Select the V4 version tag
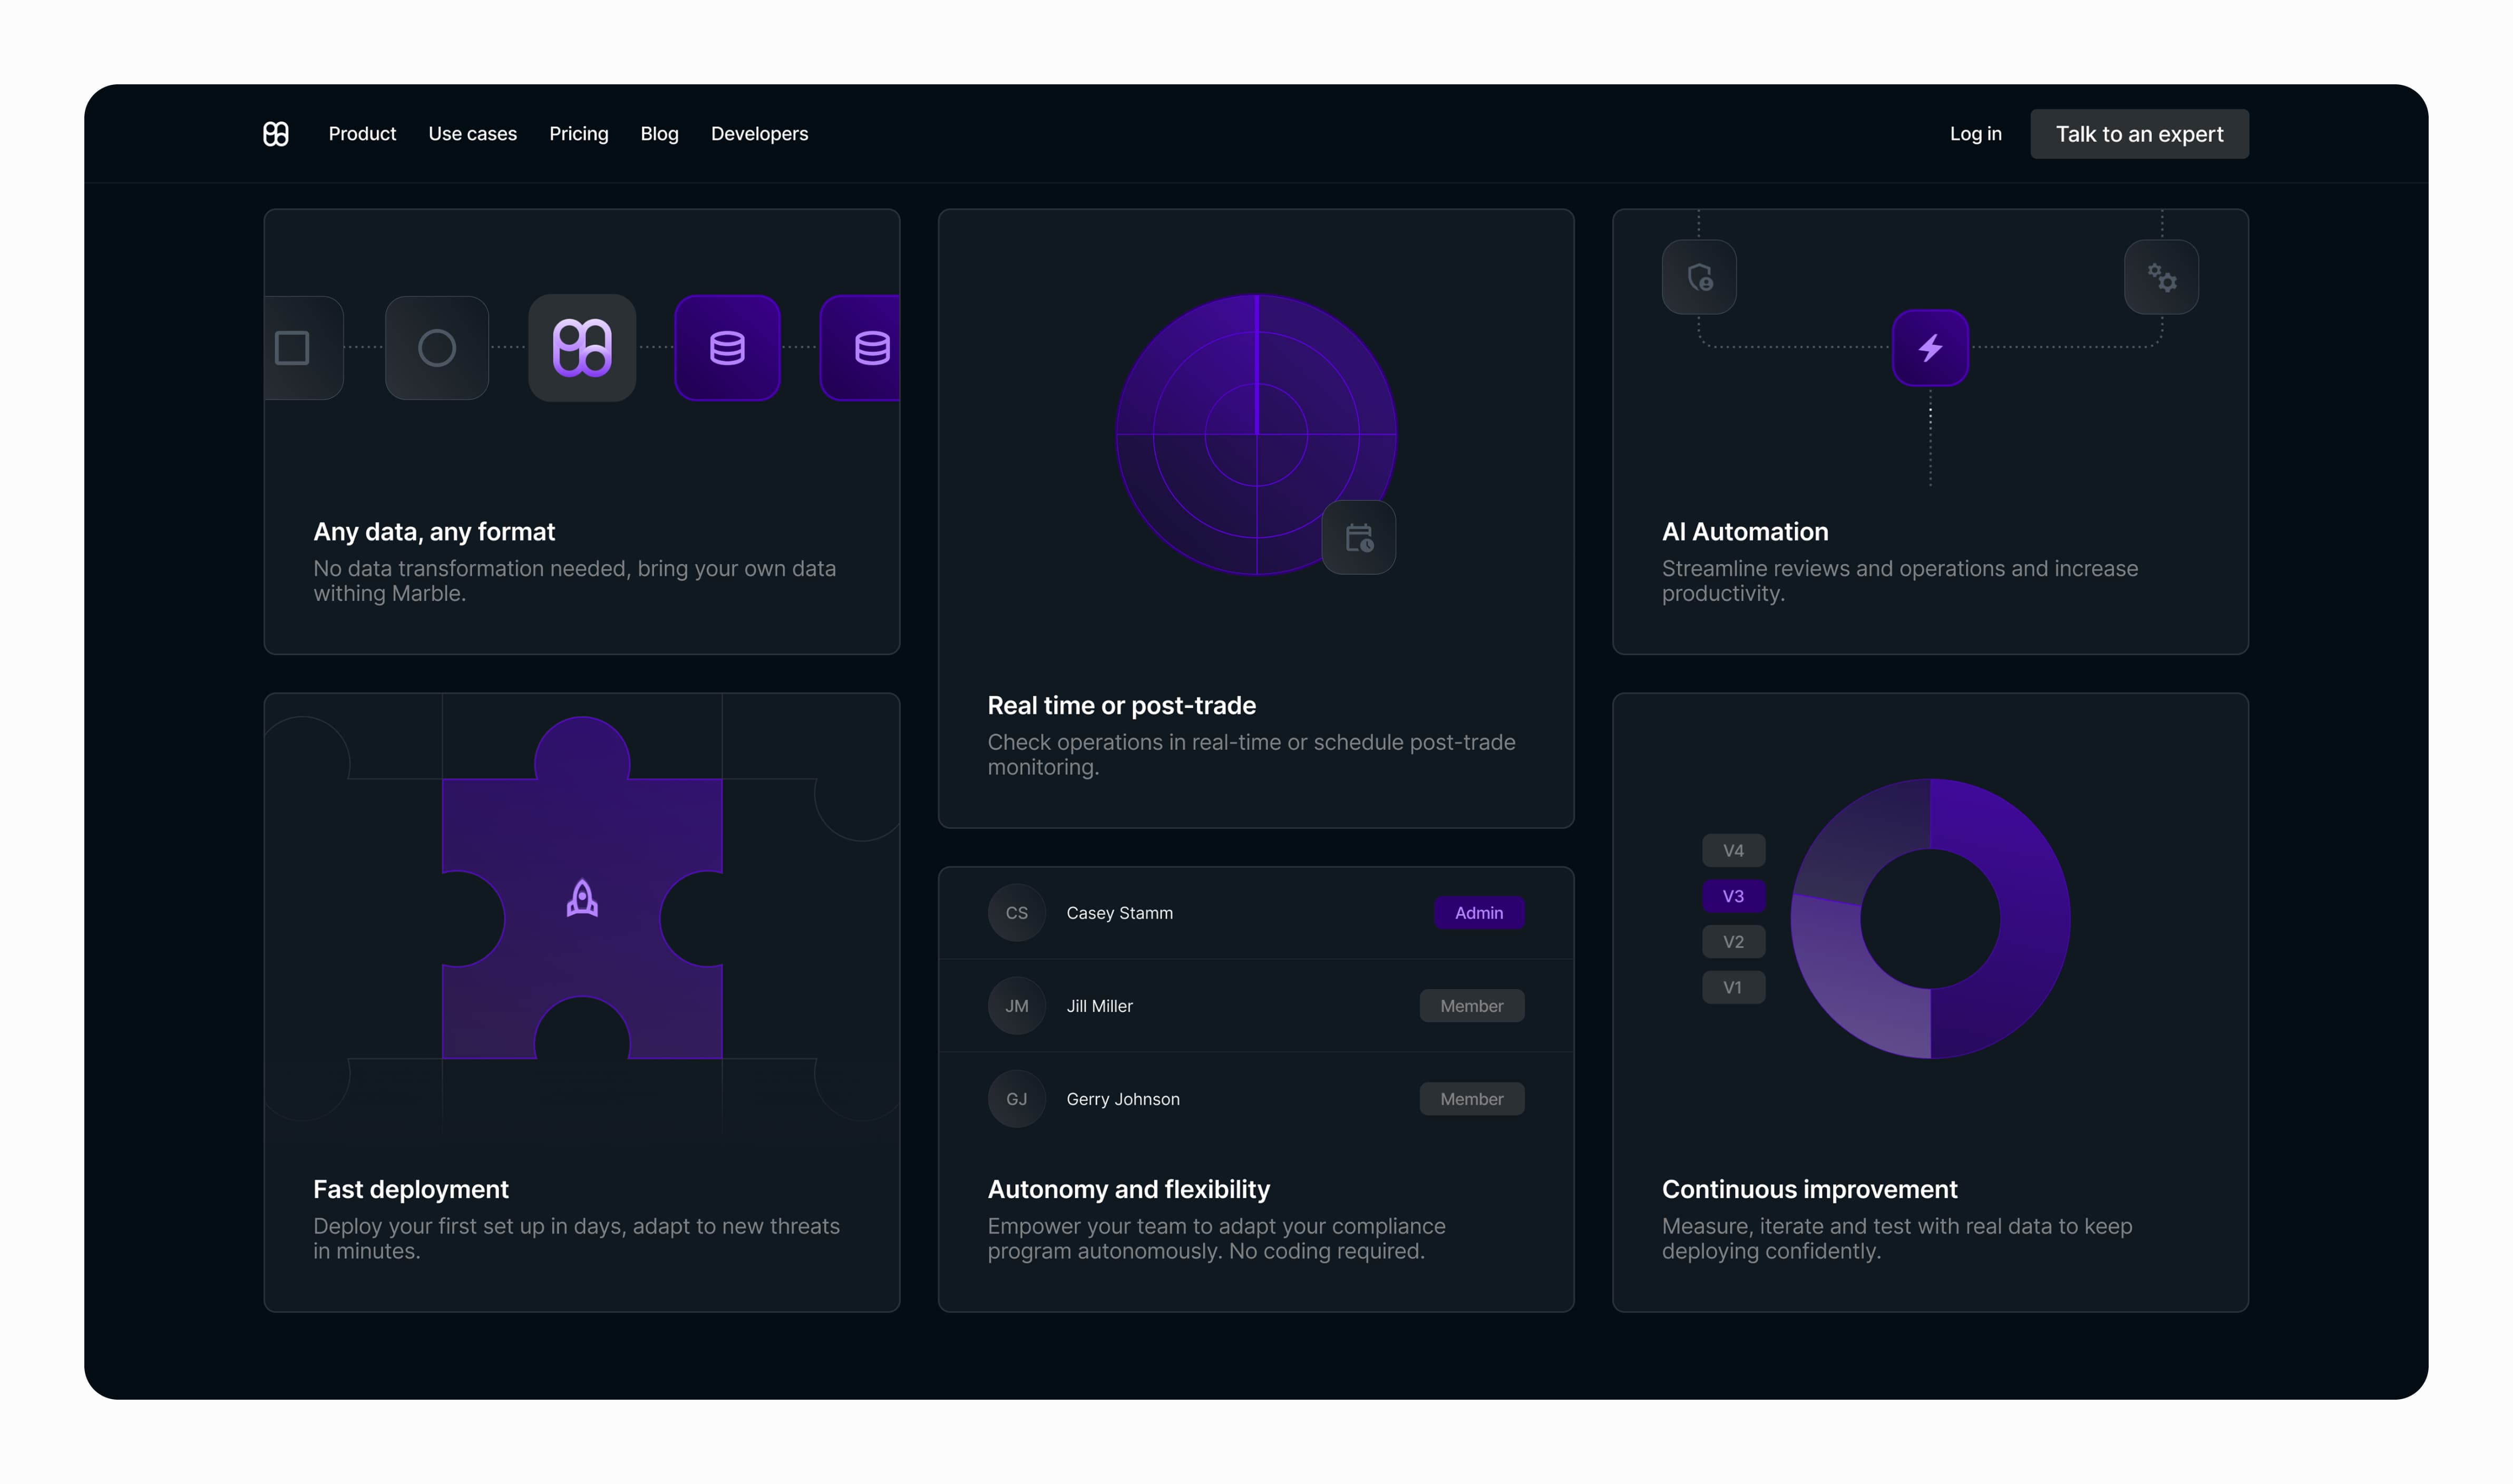 coord(1733,851)
